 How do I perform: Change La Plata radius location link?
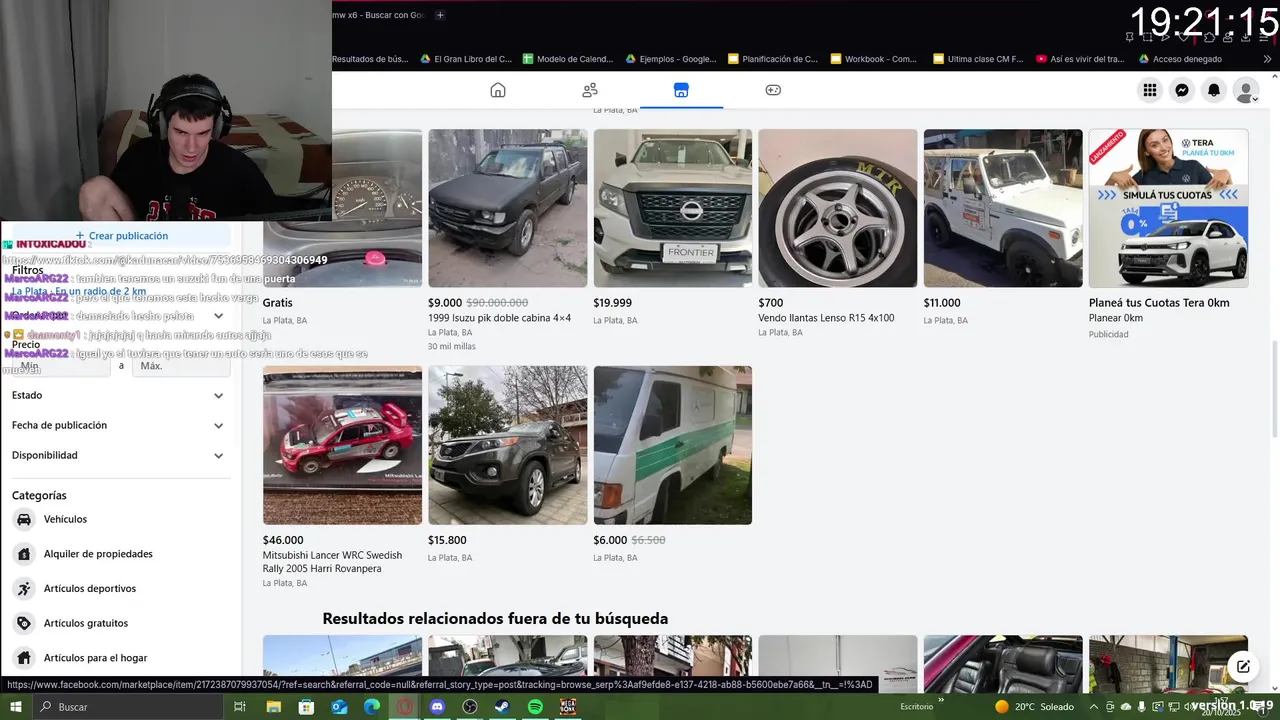(x=79, y=291)
